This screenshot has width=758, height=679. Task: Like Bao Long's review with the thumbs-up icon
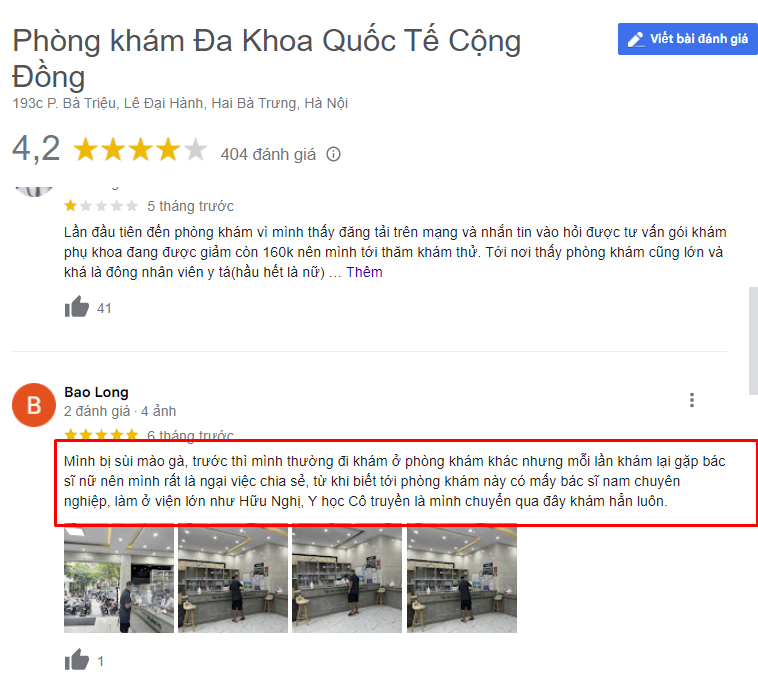[x=77, y=659]
